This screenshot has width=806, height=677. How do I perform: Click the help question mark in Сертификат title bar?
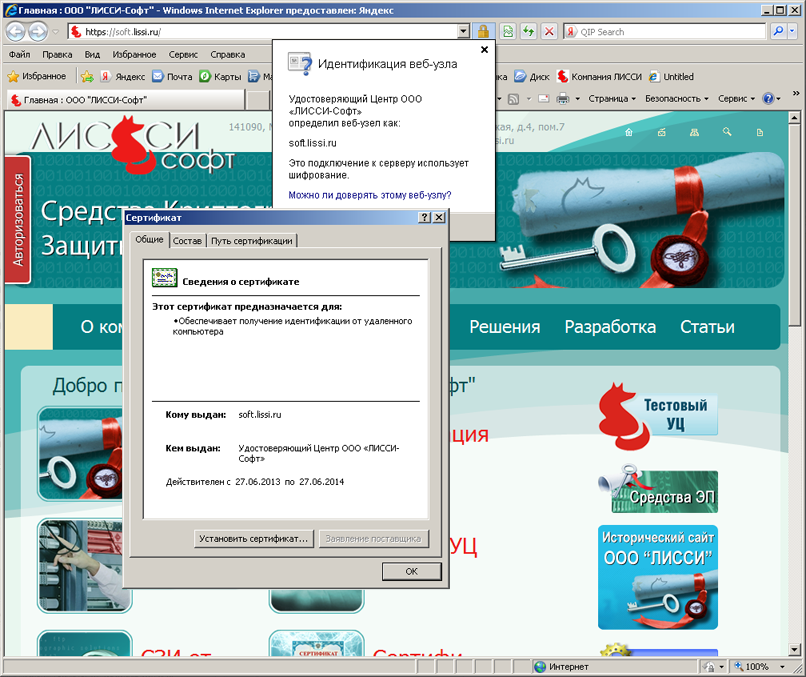424,217
